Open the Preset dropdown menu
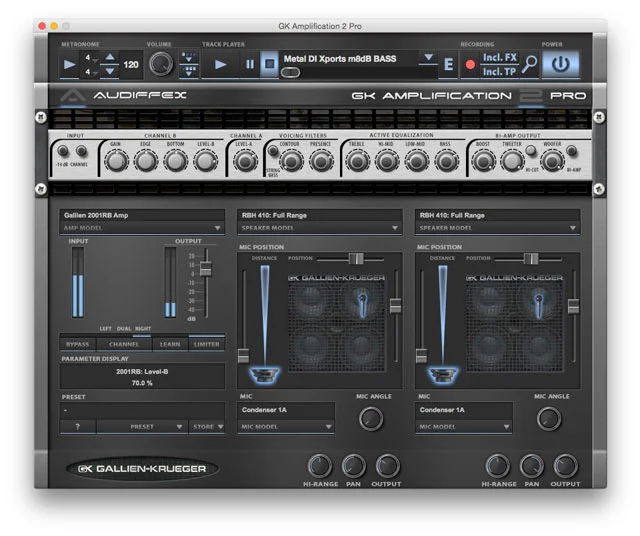Screen dimensions: 640x536 (142, 427)
